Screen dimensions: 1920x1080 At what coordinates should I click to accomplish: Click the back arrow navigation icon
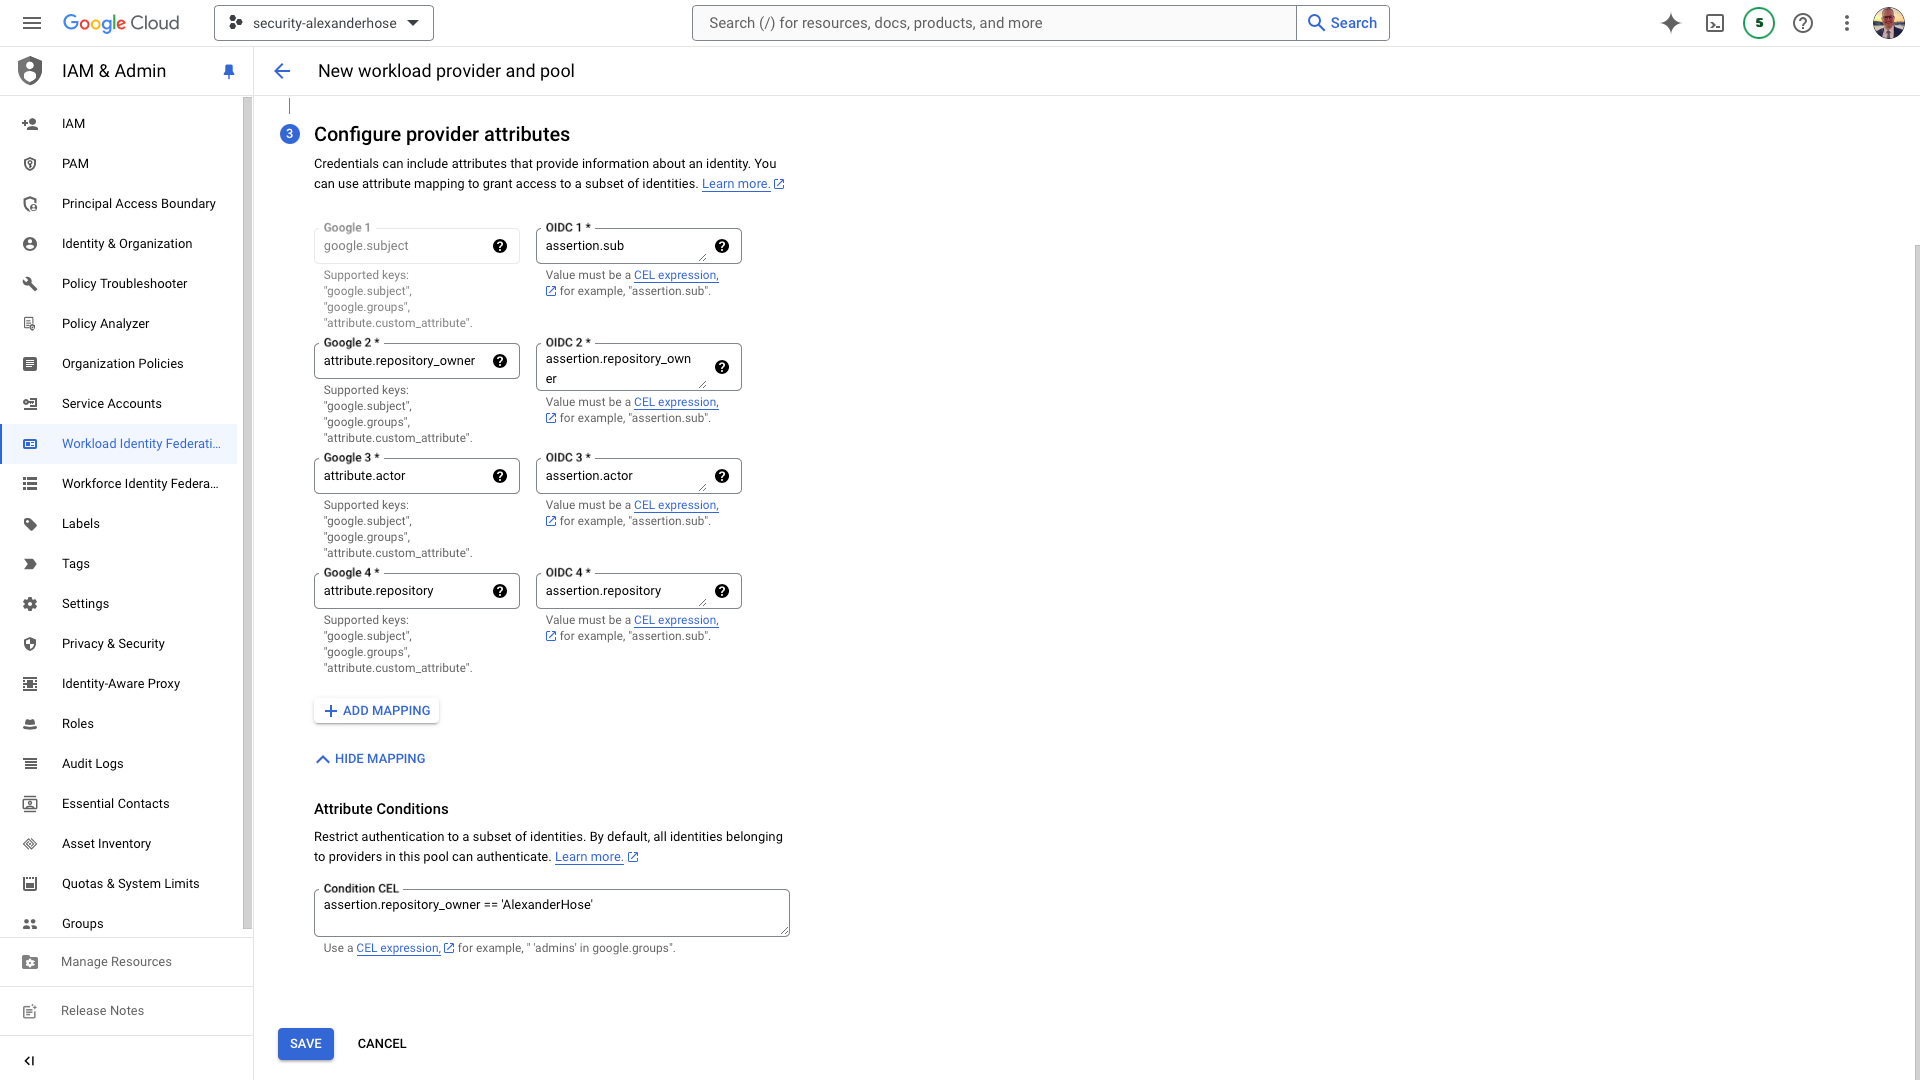click(x=282, y=71)
